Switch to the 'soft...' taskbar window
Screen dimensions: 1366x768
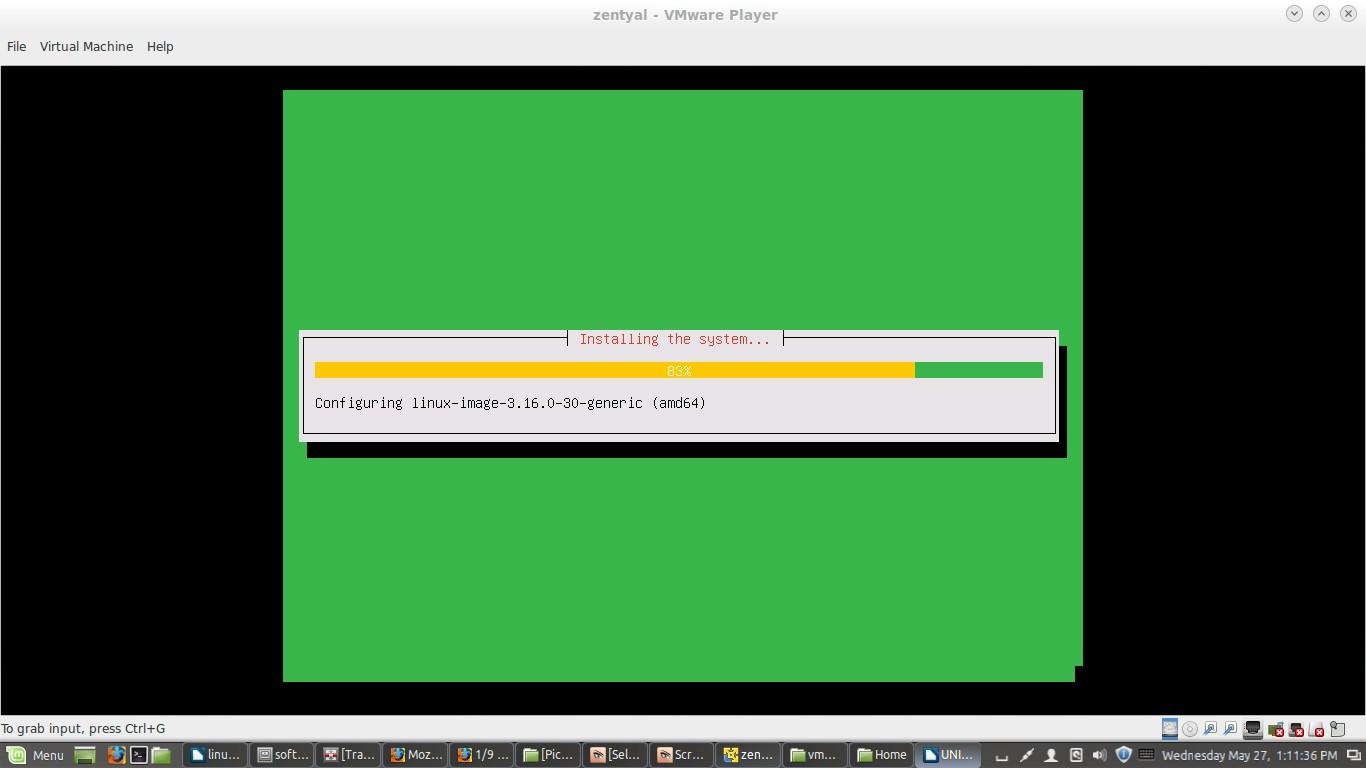pos(283,755)
